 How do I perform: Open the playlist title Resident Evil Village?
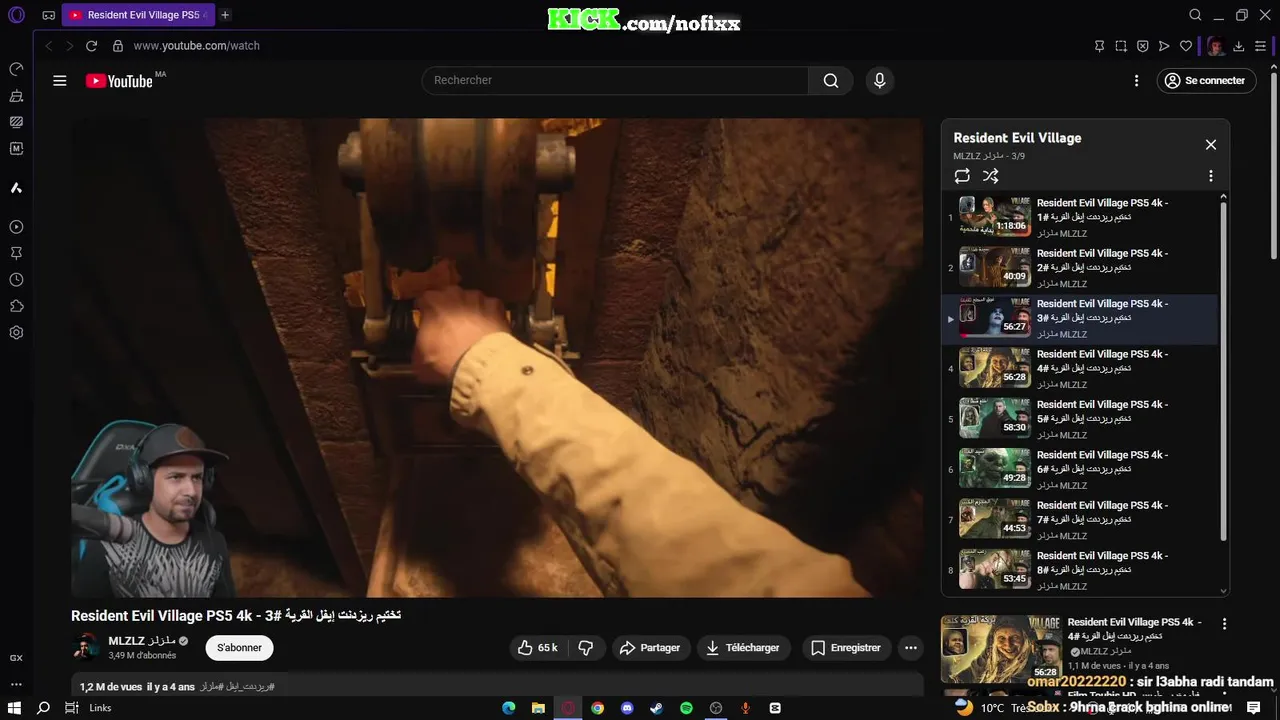pos(1017,138)
